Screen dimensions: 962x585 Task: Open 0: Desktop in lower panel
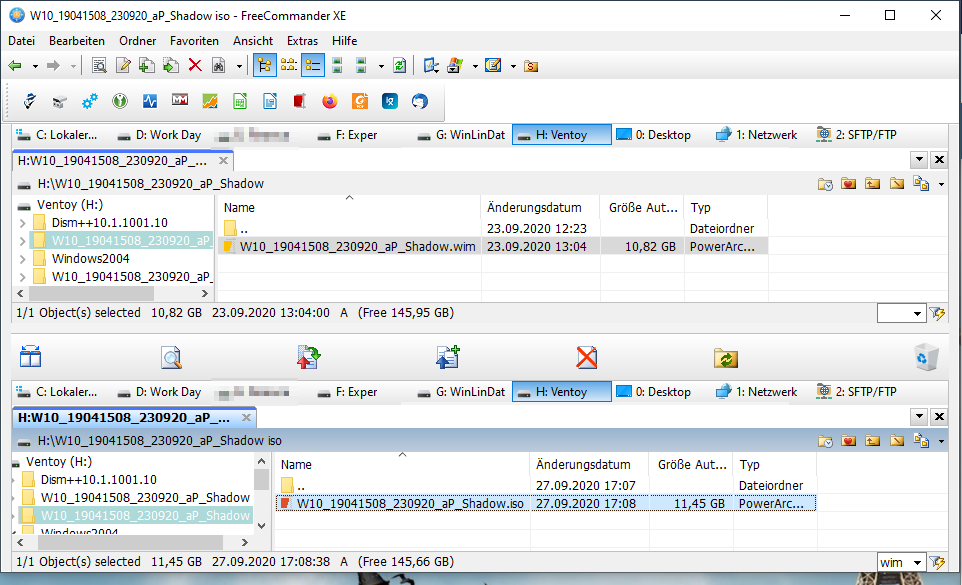pos(654,392)
